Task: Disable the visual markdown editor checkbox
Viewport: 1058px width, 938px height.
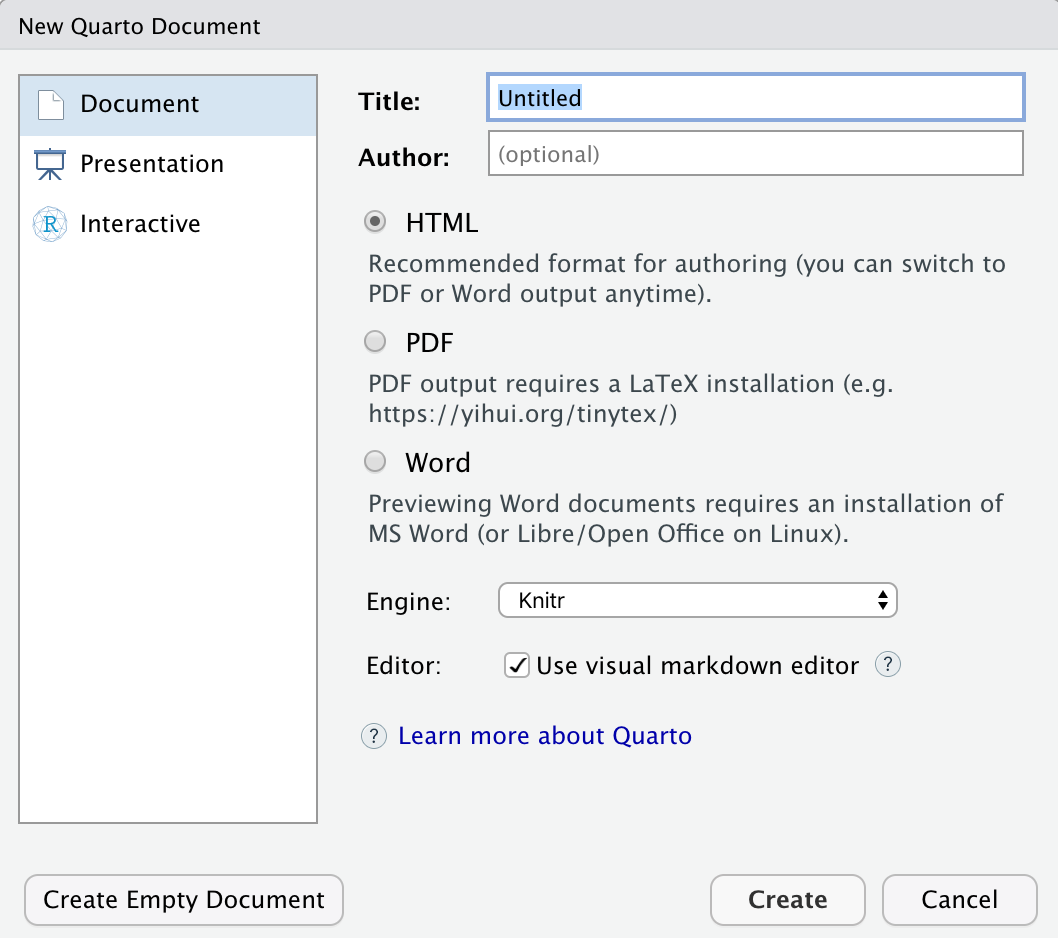Action: pos(517,664)
